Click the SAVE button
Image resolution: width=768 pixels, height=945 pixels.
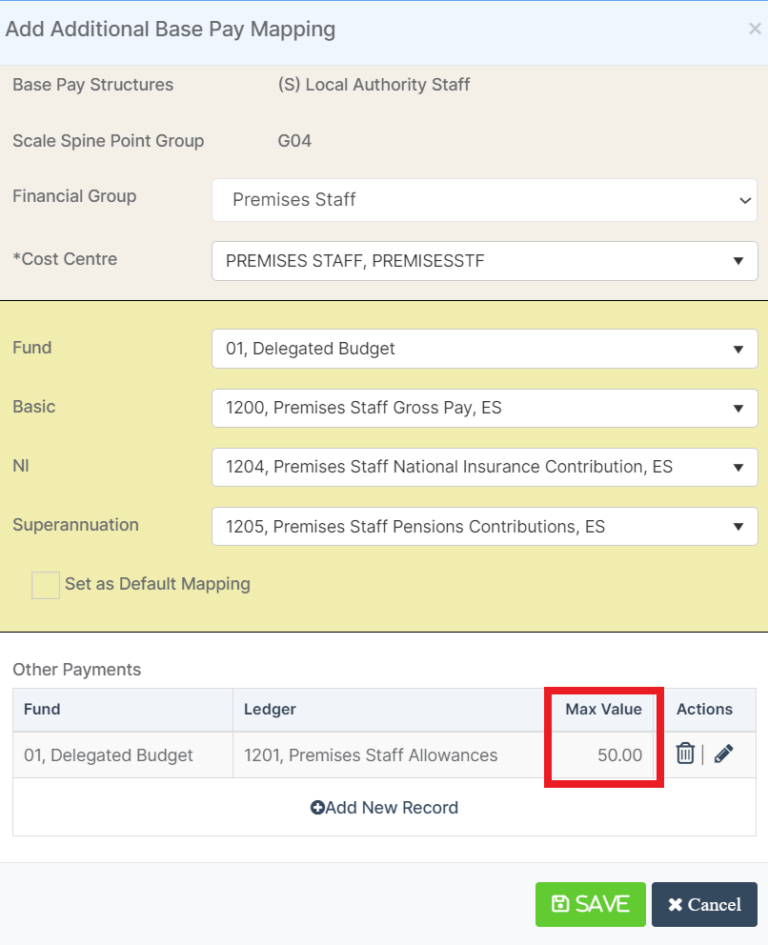(x=590, y=904)
